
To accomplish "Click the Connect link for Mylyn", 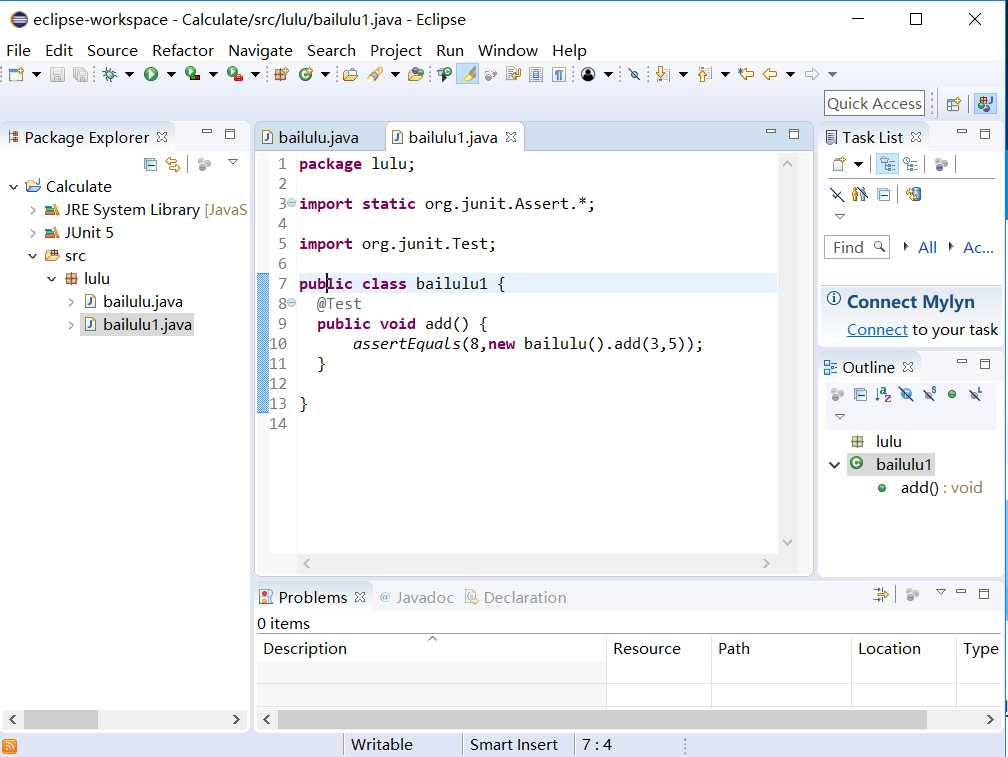I will pyautogui.click(x=877, y=330).
